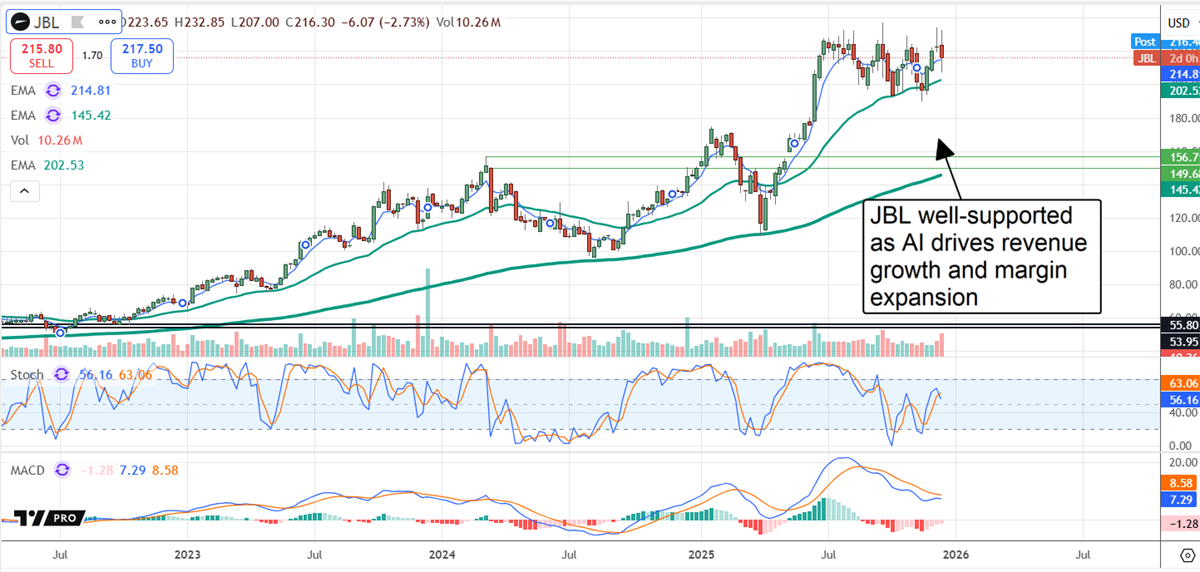Screen dimensions: 1200x572
Task: Click the 217.50 BUY button
Action: pos(143,56)
